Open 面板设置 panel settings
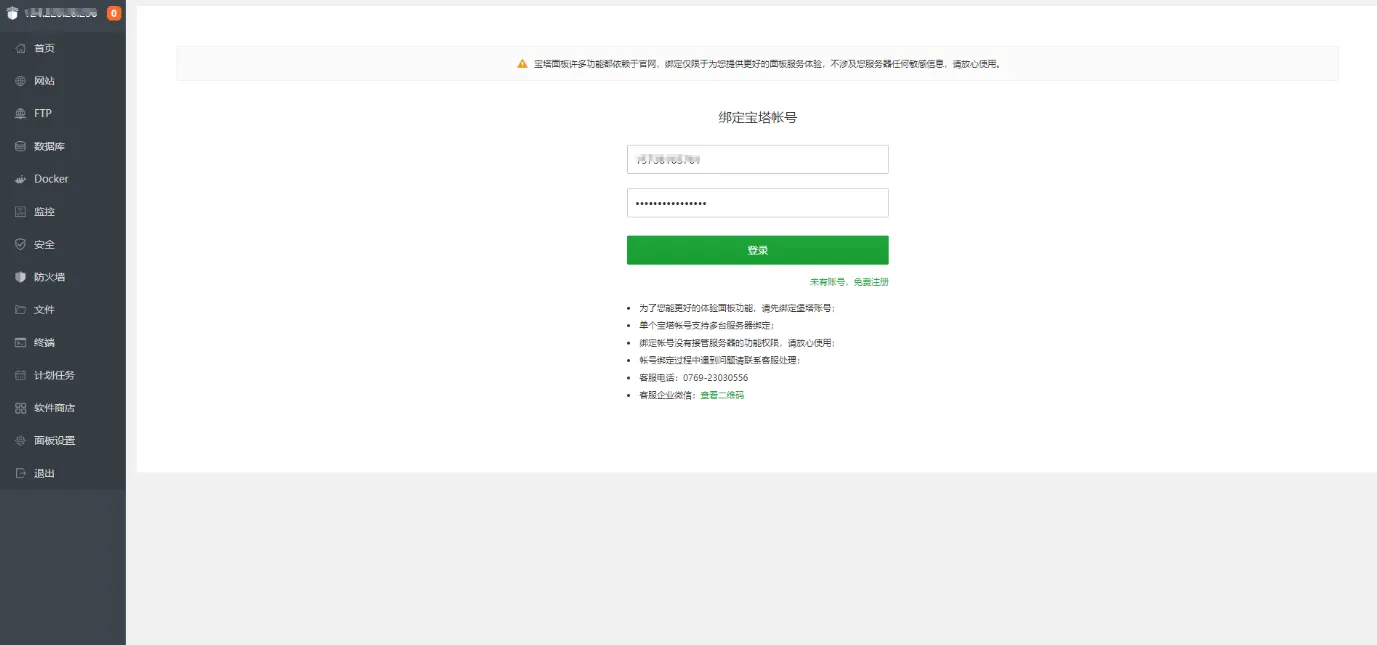Screen dimensions: 1377x645 coord(55,440)
